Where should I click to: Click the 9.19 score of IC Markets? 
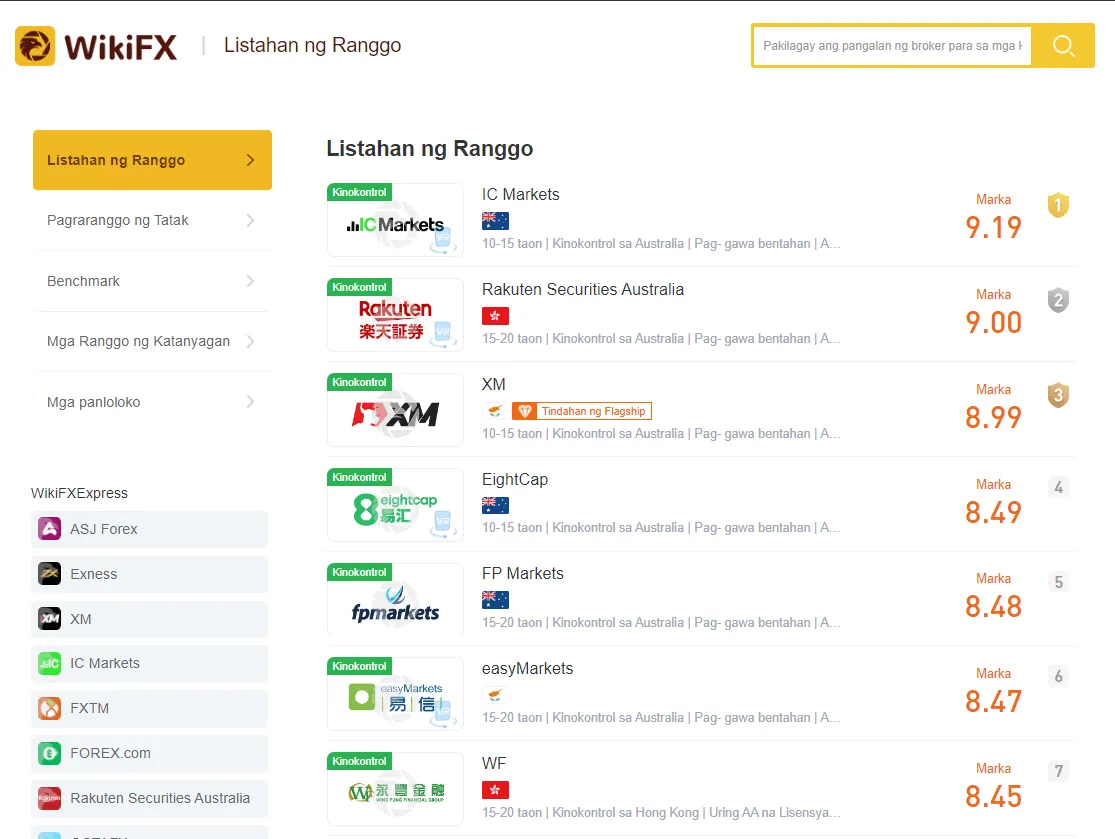pos(993,228)
